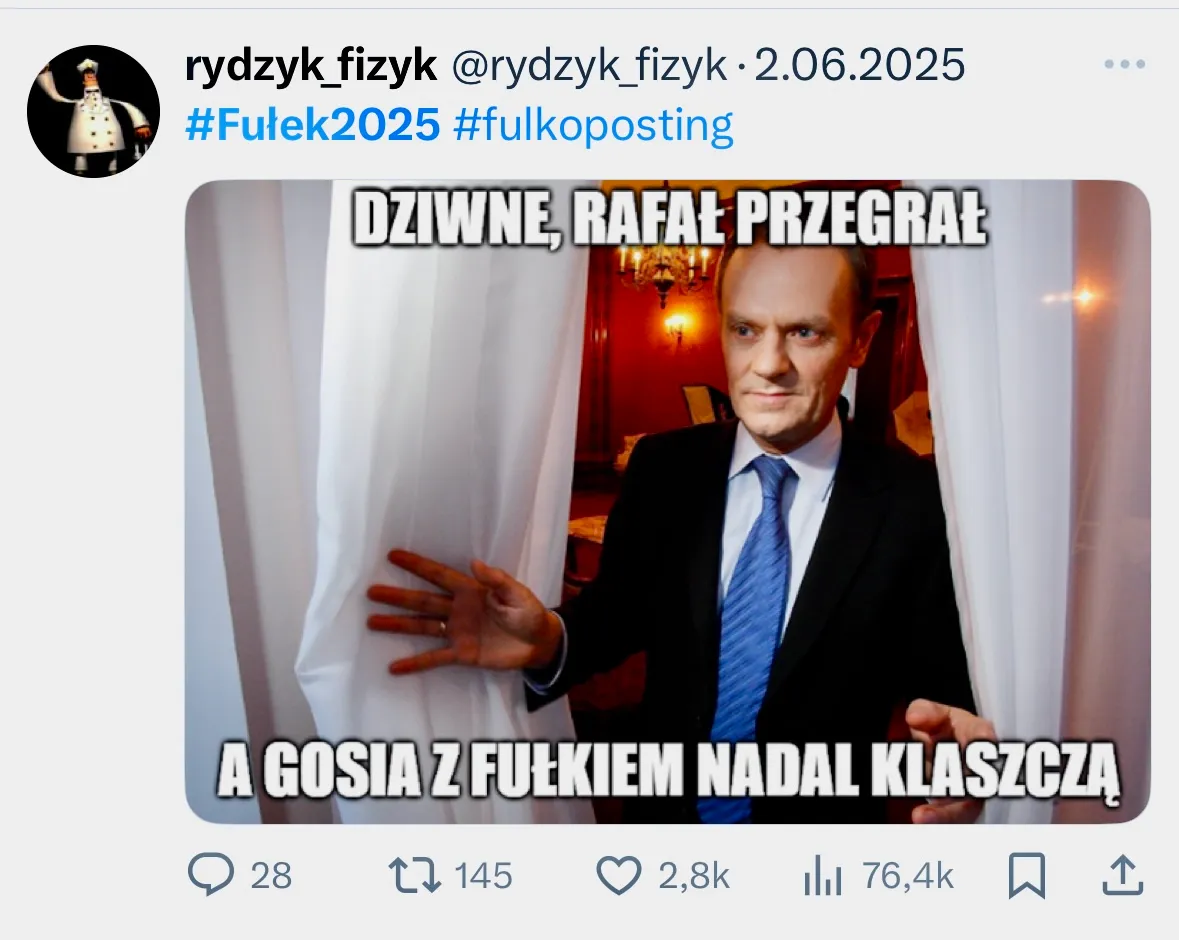Like the post with the heart icon
Viewport: 1179px width, 940px height.
tap(619, 876)
